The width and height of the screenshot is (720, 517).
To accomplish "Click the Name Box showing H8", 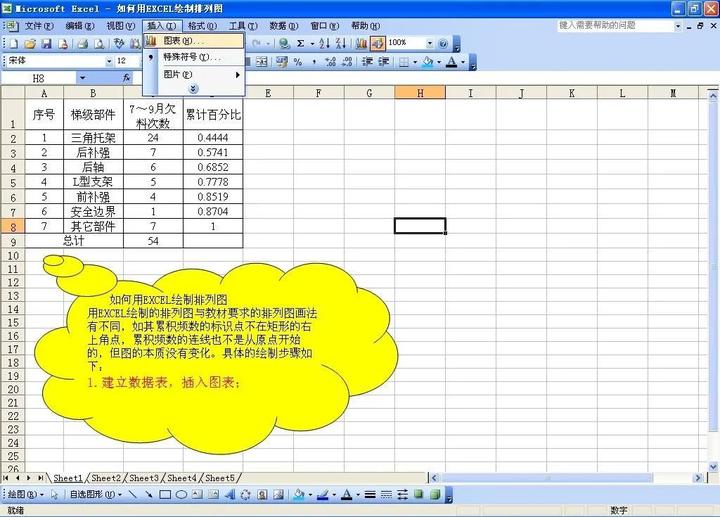I will pyautogui.click(x=39, y=78).
